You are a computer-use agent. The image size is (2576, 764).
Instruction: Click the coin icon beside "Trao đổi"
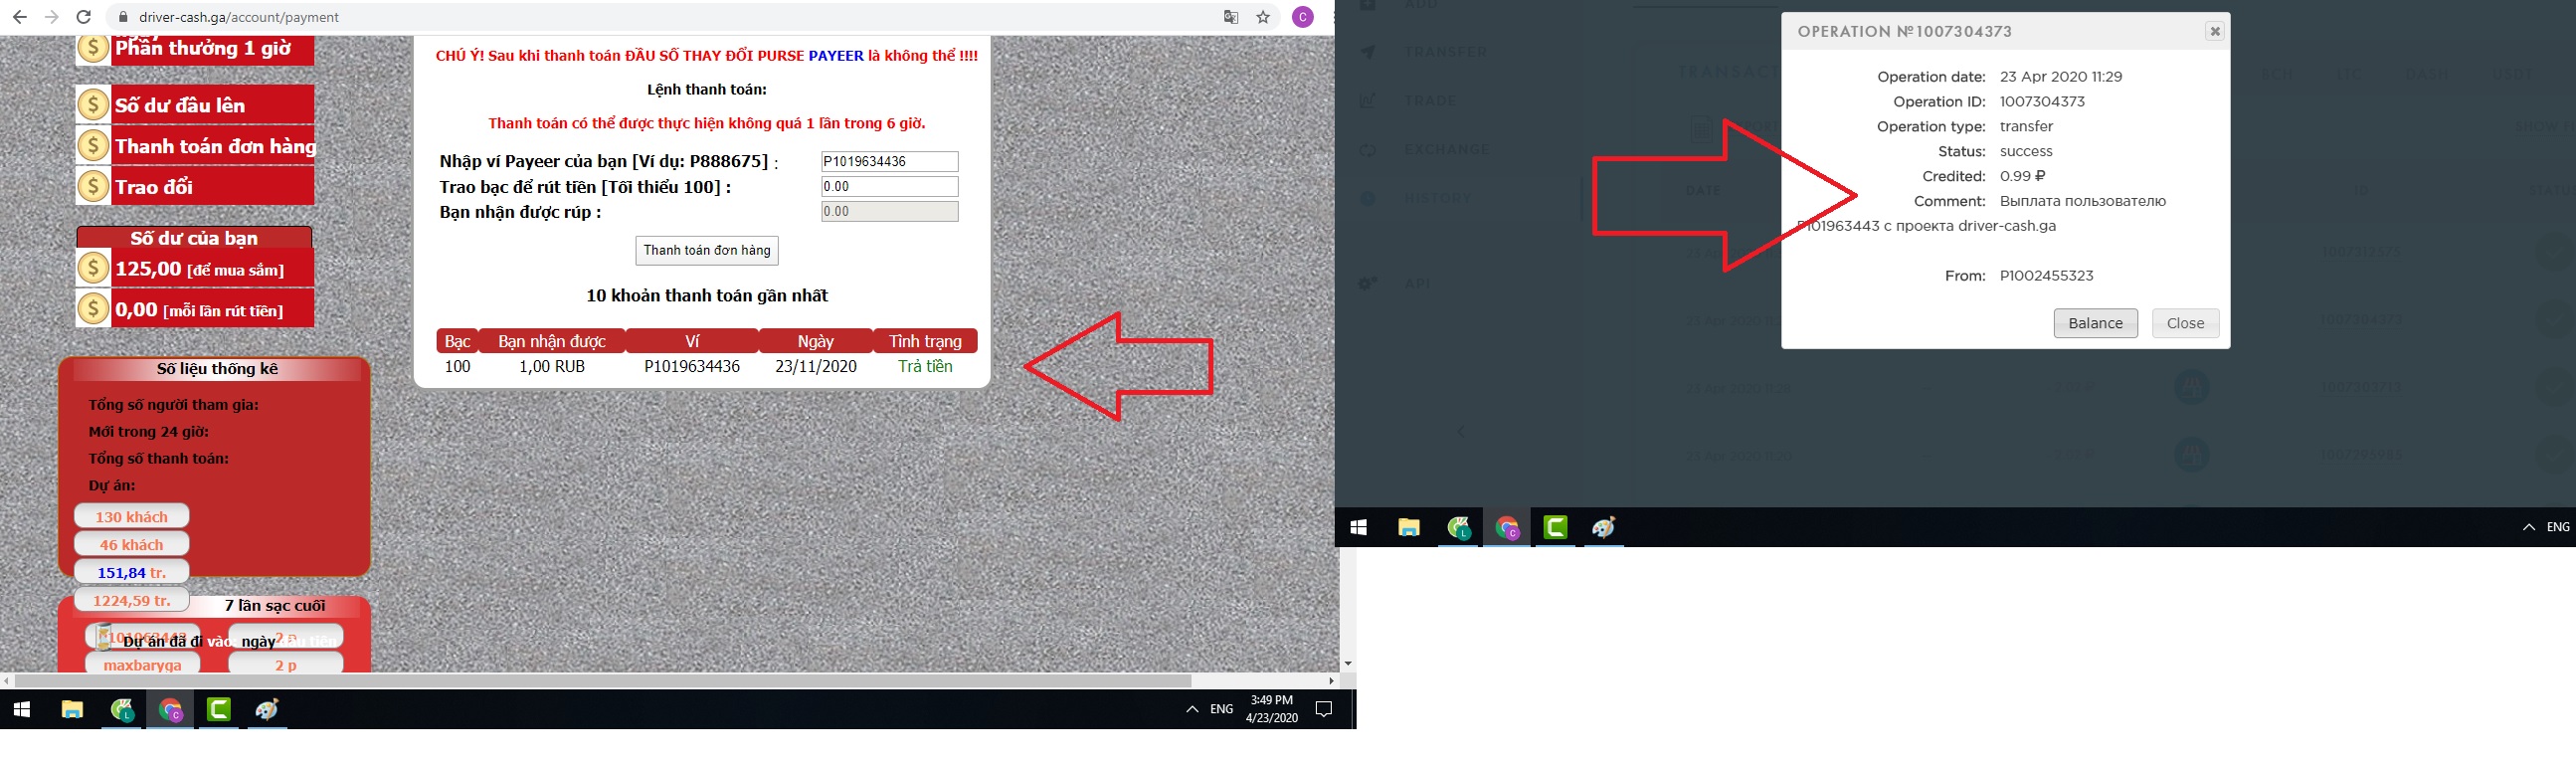pyautogui.click(x=93, y=186)
